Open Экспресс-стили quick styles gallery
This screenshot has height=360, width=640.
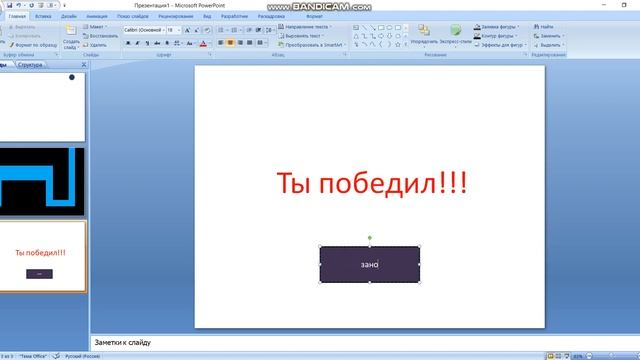coord(456,36)
